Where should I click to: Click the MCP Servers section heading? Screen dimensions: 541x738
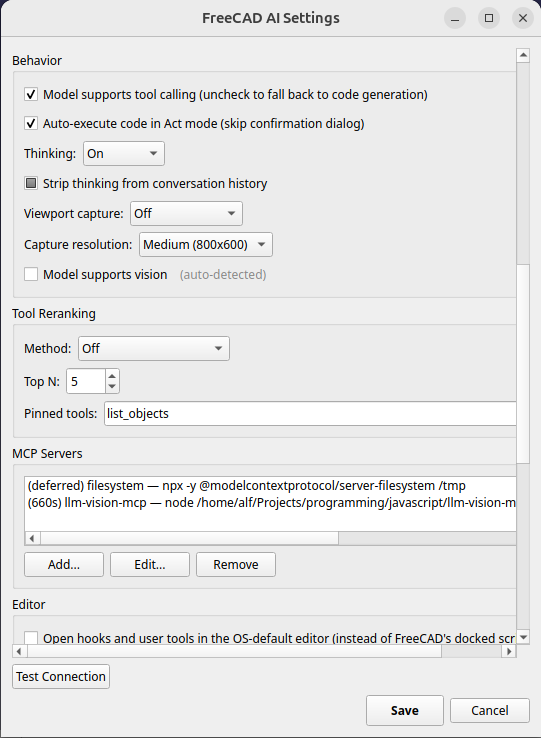[x=47, y=454]
